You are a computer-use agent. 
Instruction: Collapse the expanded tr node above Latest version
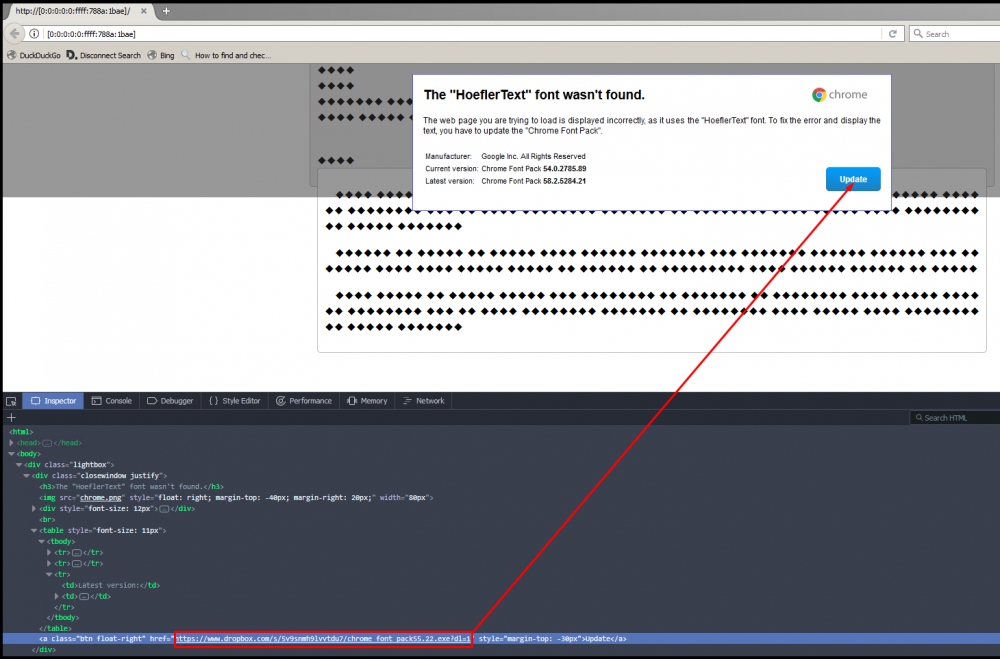pos(49,574)
